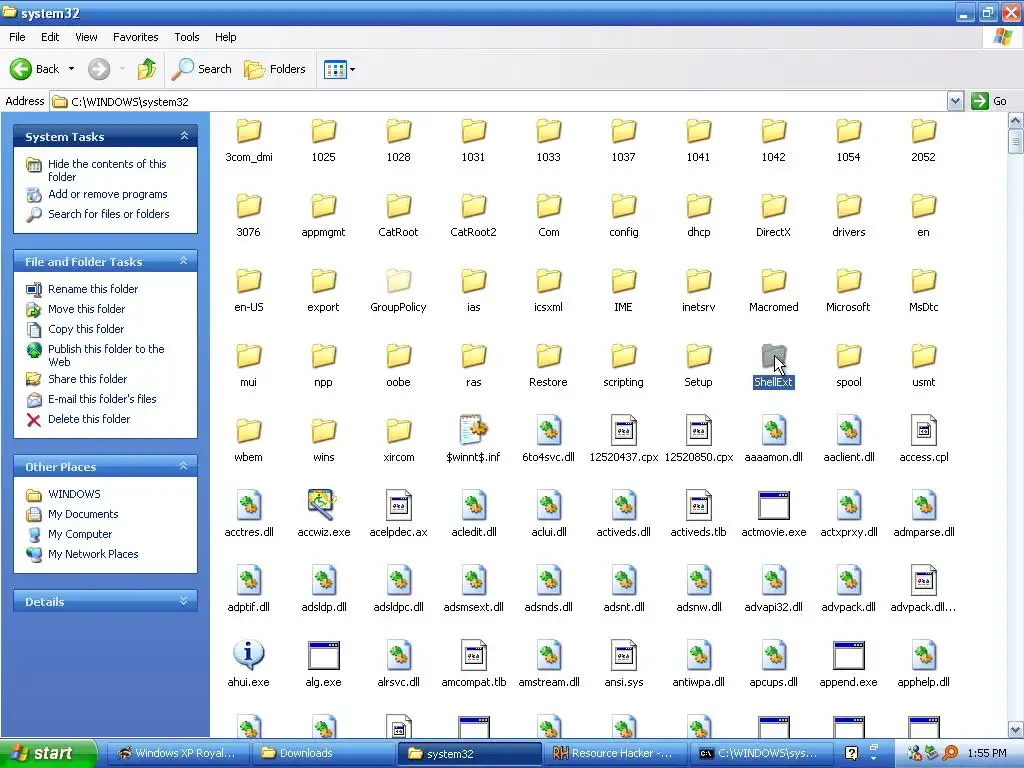
Task: Switch to C:\WINDOWS\sys command prompt taskbar item
Action: tap(761, 753)
